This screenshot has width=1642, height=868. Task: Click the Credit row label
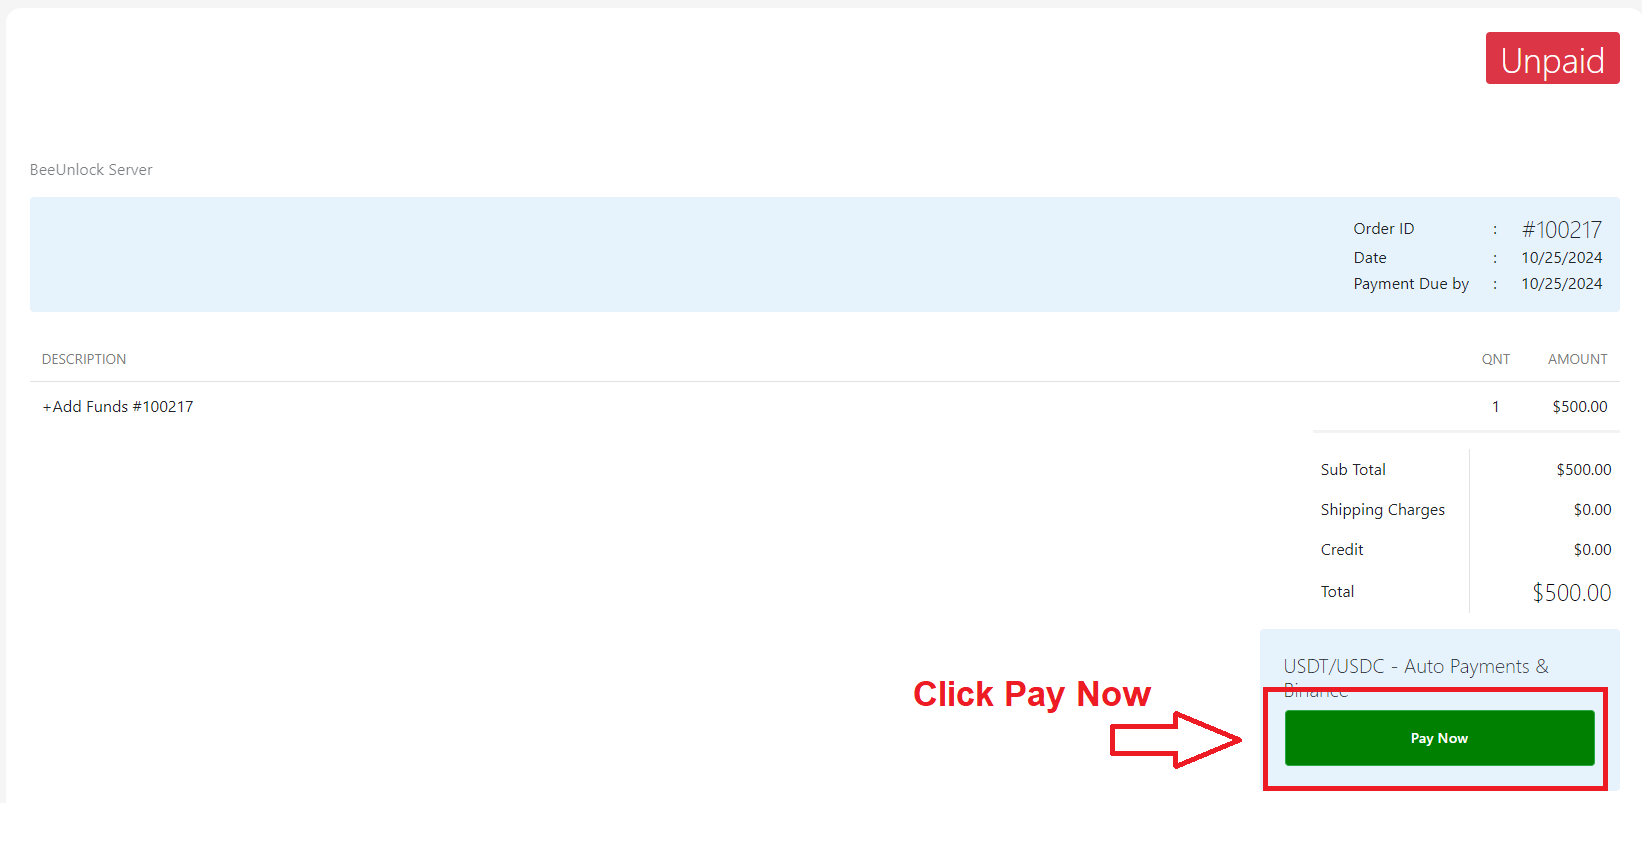pyautogui.click(x=1342, y=550)
